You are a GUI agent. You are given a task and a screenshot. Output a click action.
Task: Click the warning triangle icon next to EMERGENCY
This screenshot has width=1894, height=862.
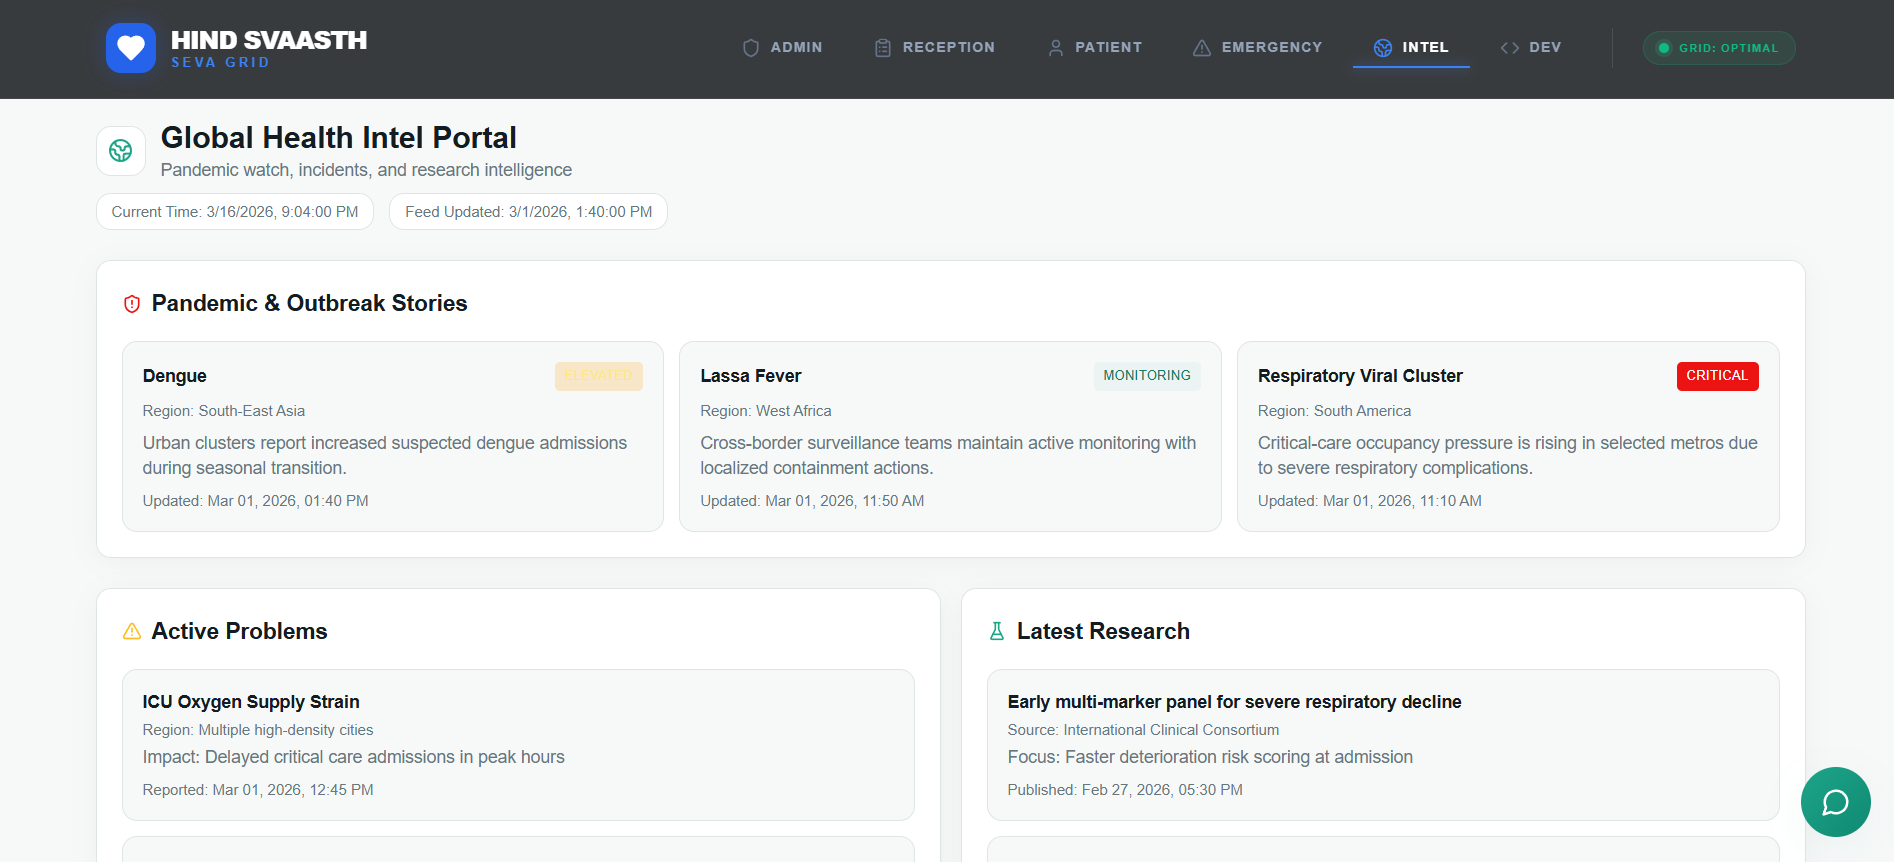click(x=1202, y=48)
